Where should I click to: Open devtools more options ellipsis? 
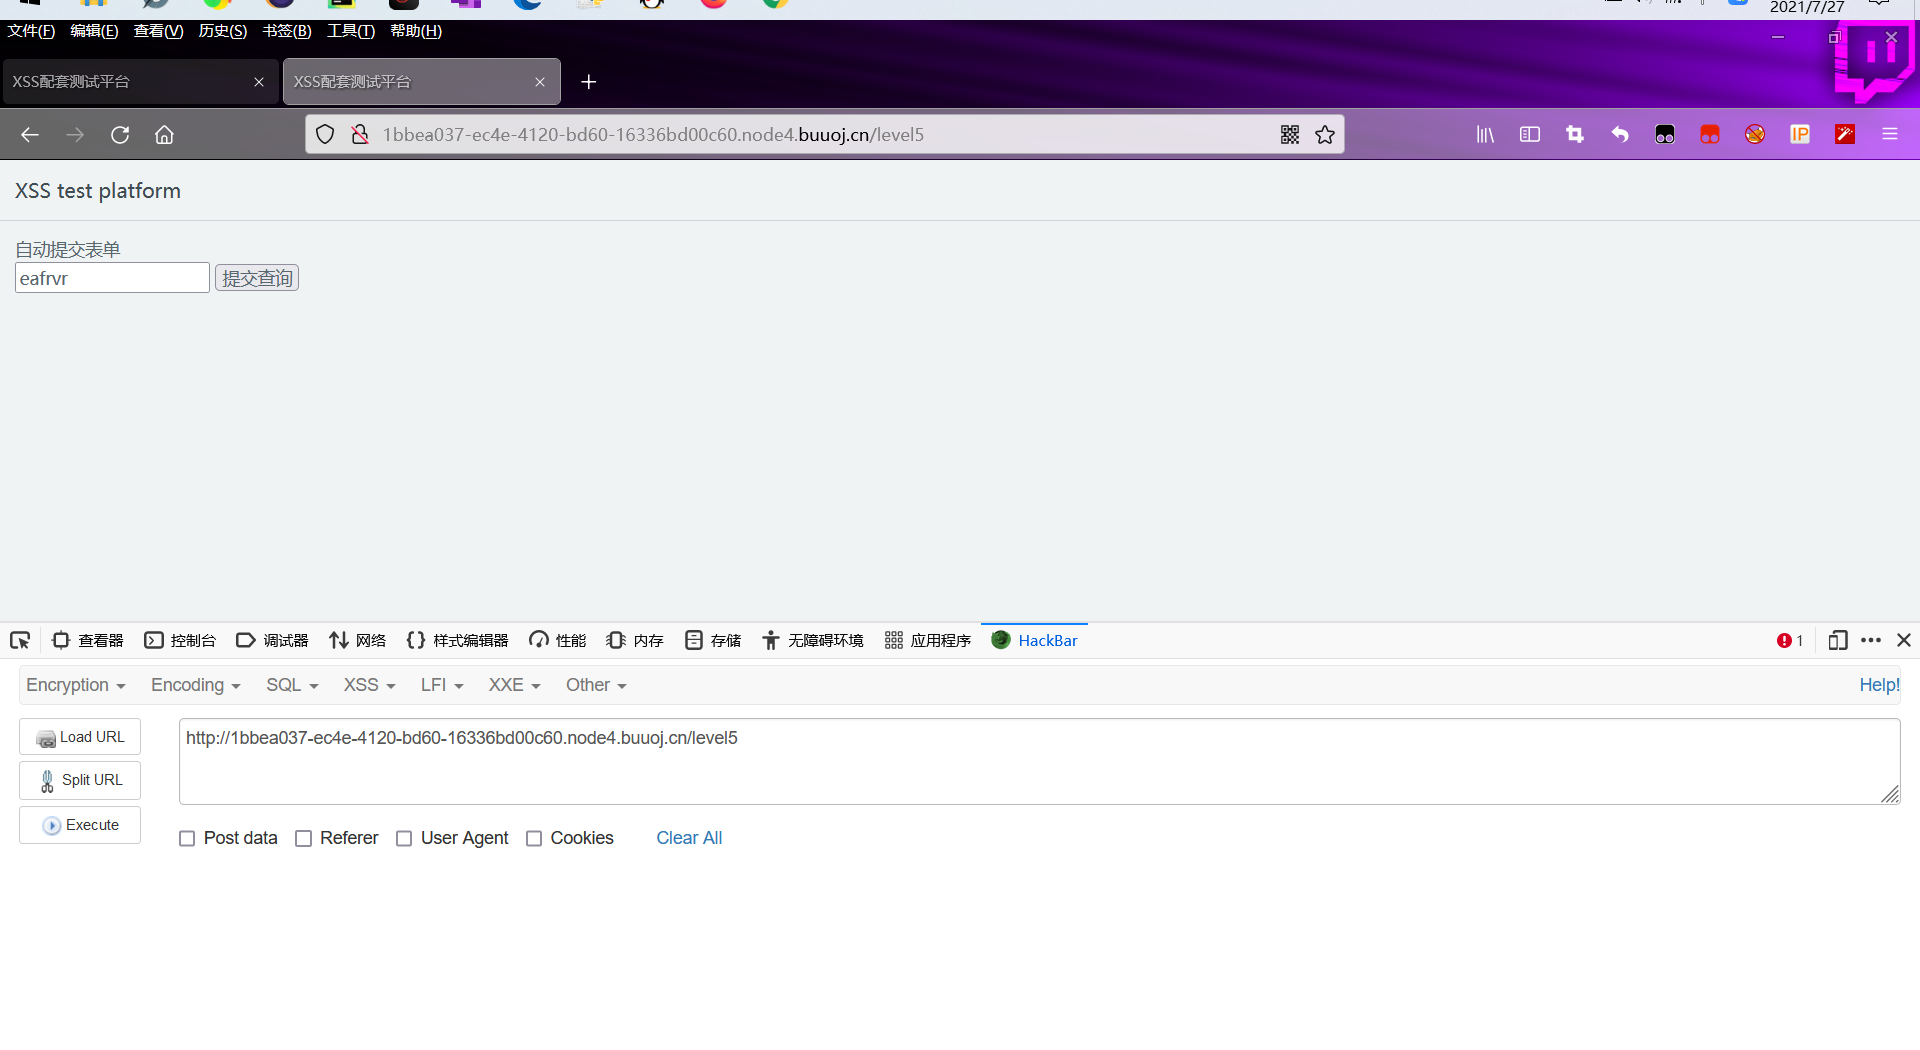point(1871,640)
